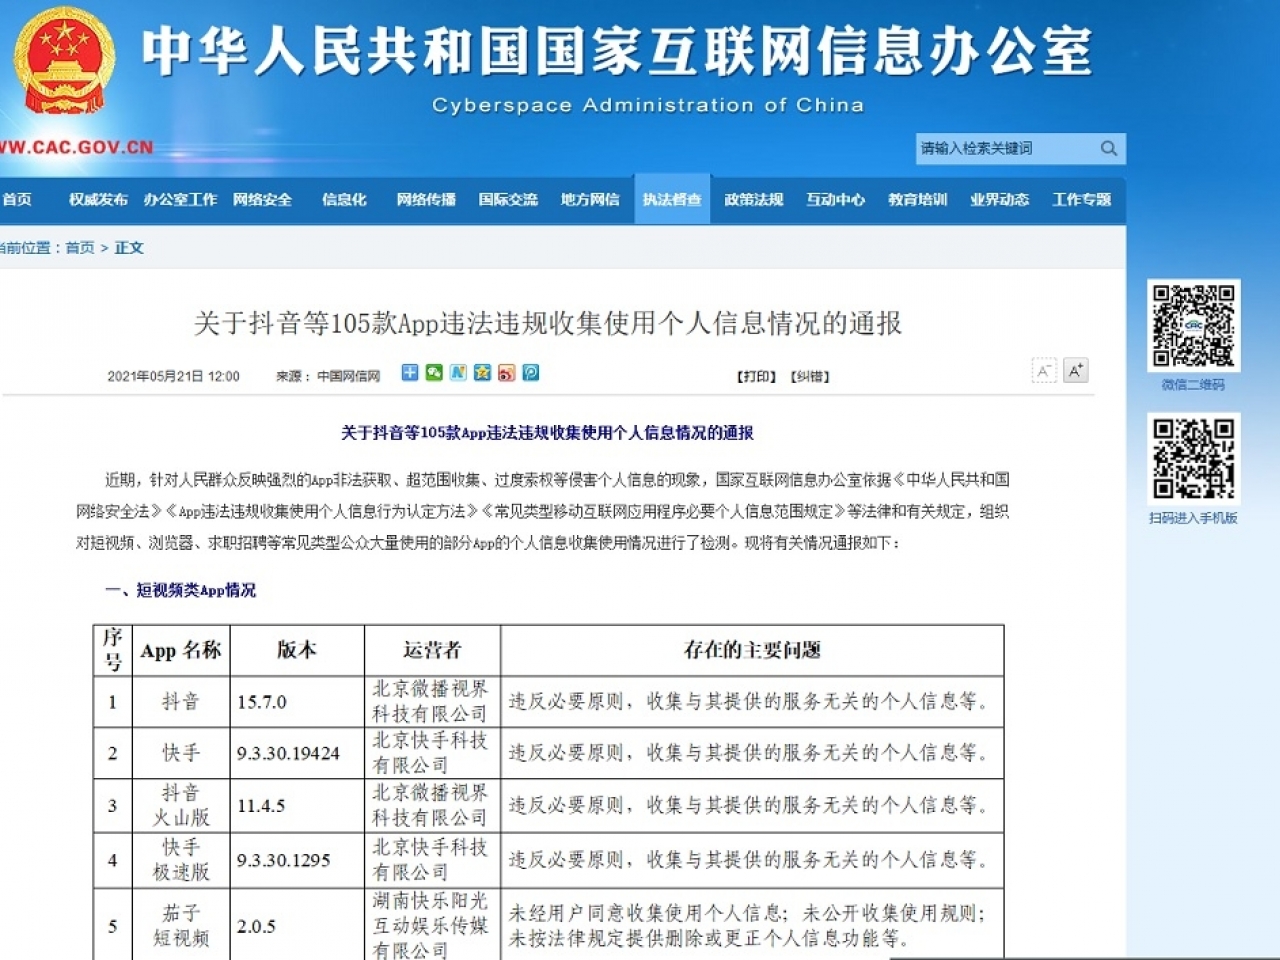Click the national emblem logo
The height and width of the screenshot is (960, 1280).
coord(63,62)
